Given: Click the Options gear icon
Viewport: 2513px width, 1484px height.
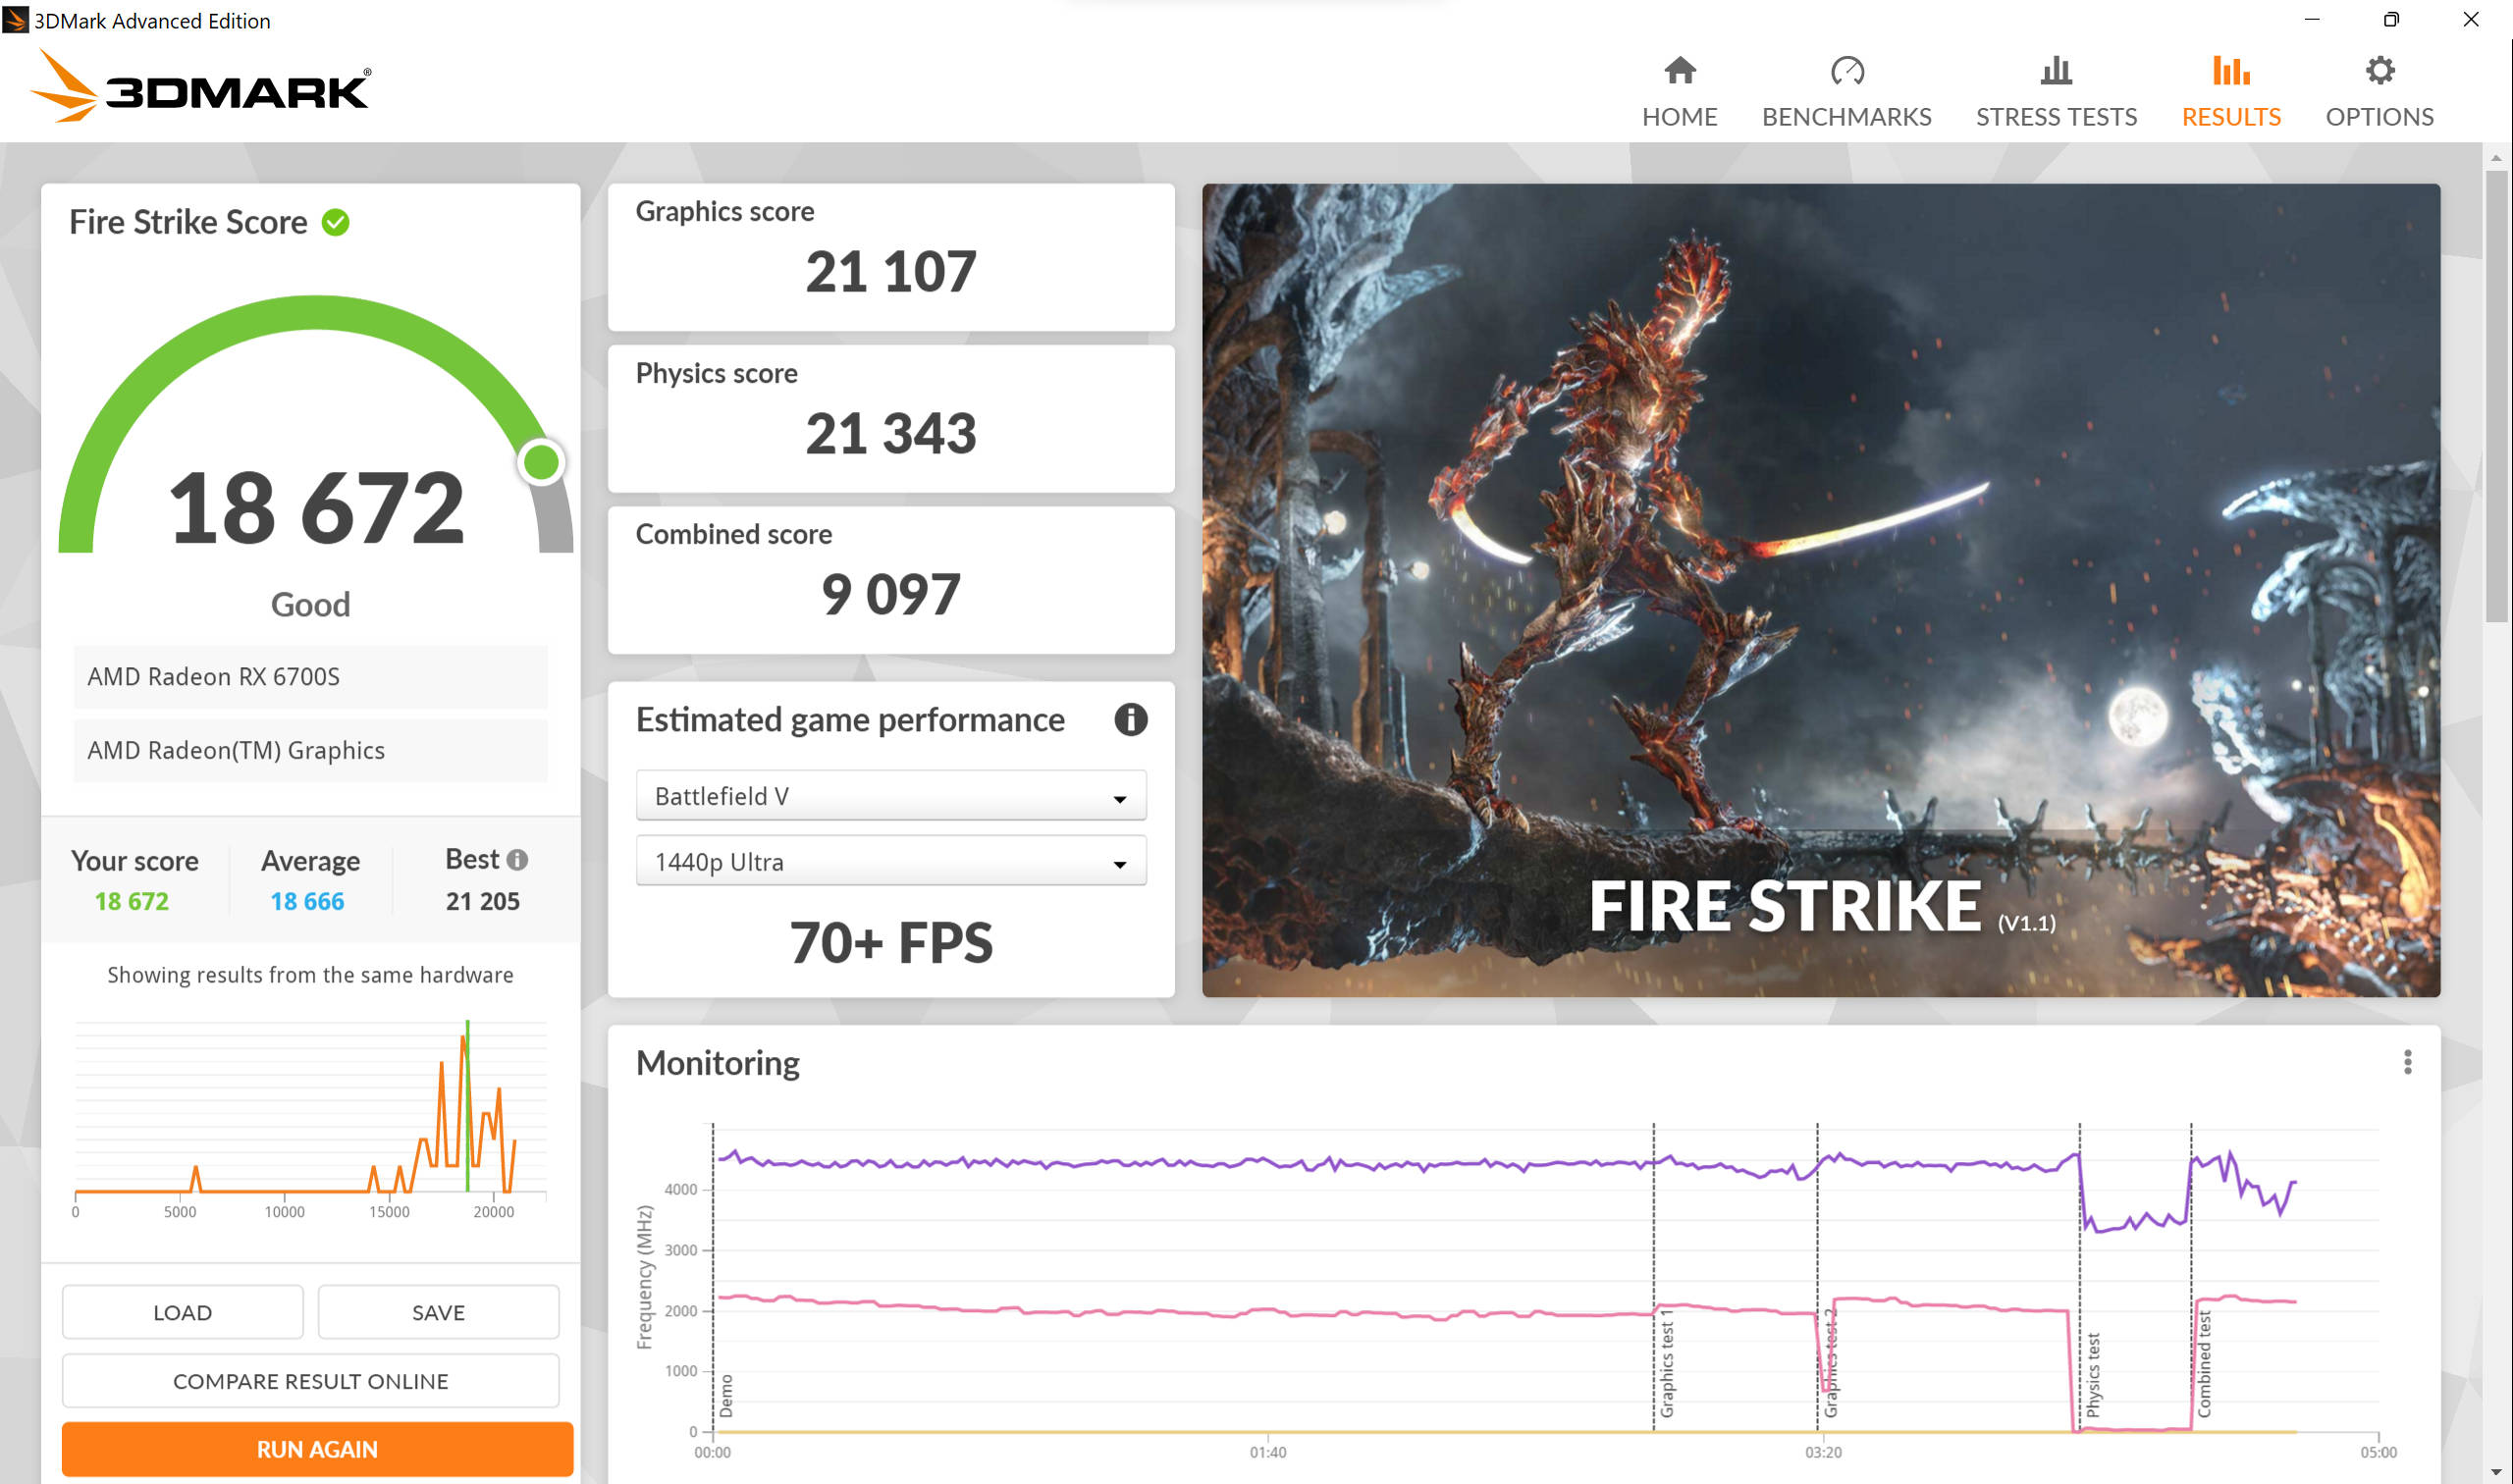Looking at the screenshot, I should [x=2379, y=71].
